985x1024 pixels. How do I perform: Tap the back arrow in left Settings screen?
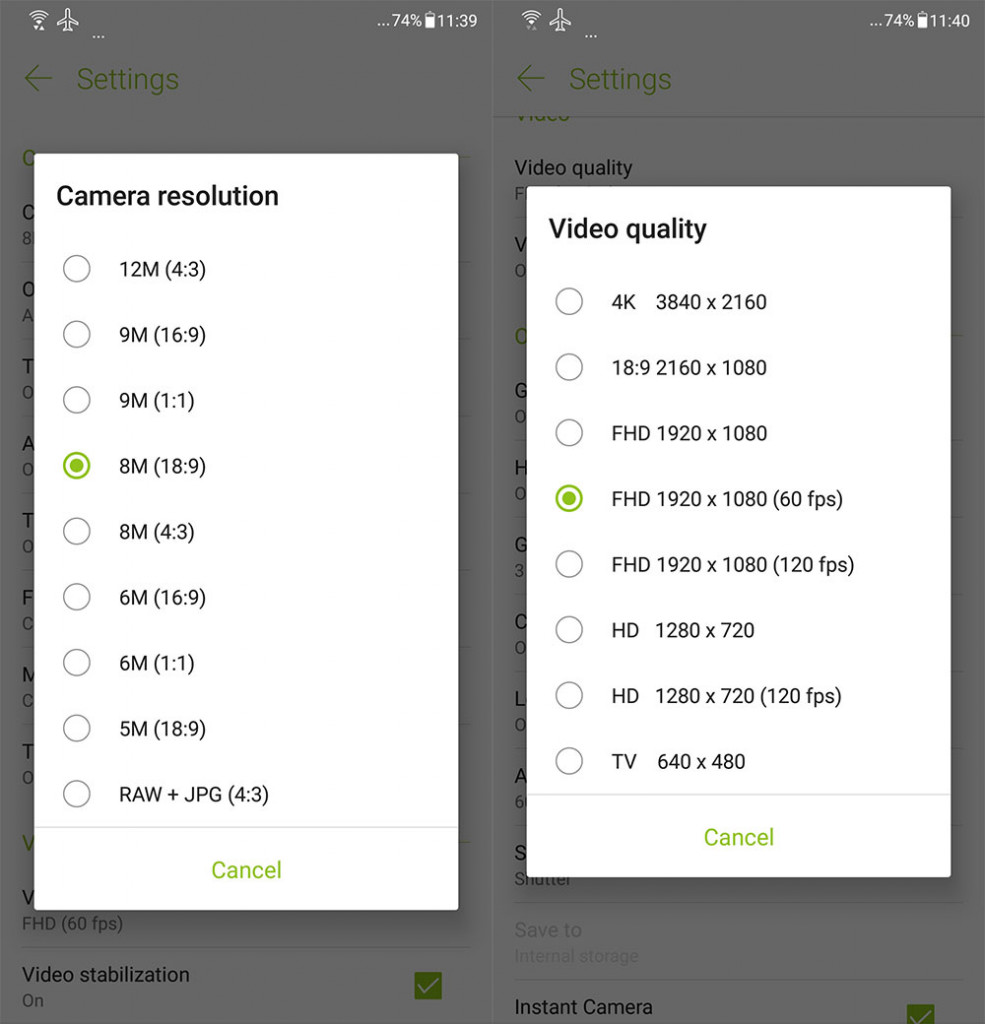click(38, 79)
